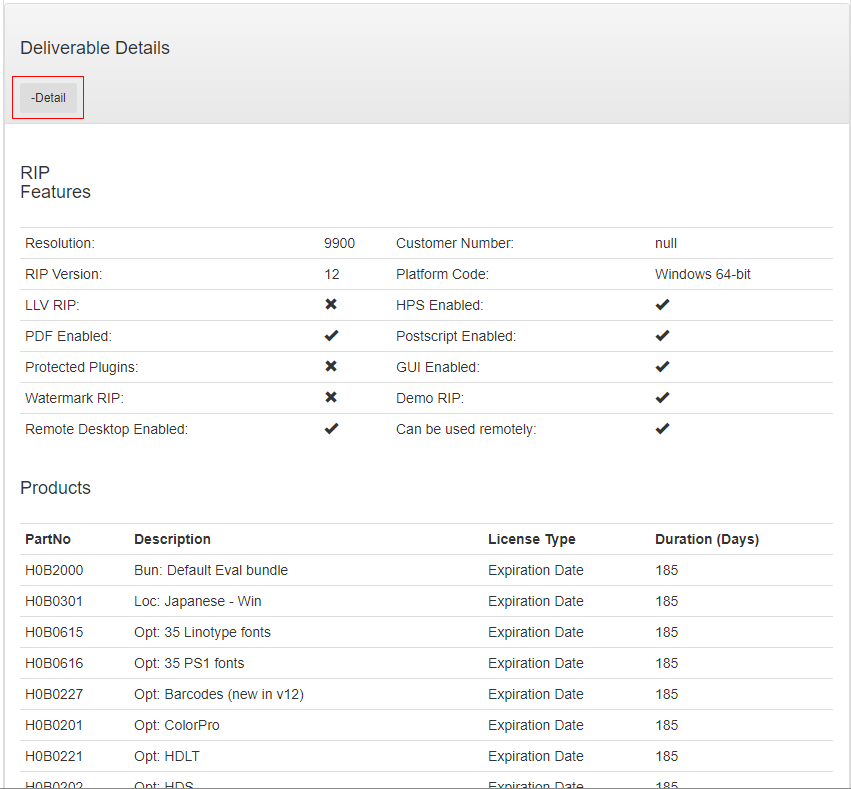
Task: Click the HPS Enabled checkmark icon
Action: (662, 304)
